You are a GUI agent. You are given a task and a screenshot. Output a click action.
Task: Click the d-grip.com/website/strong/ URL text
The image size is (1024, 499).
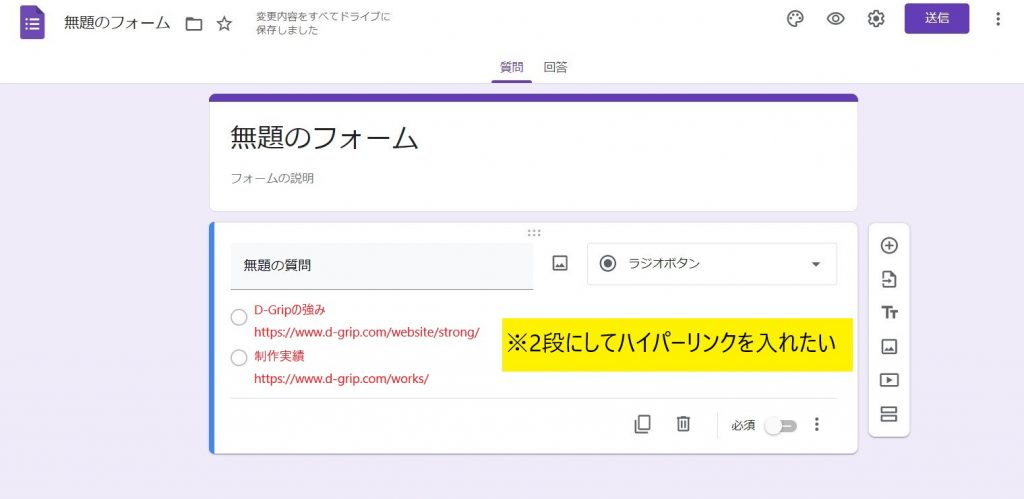point(366,332)
